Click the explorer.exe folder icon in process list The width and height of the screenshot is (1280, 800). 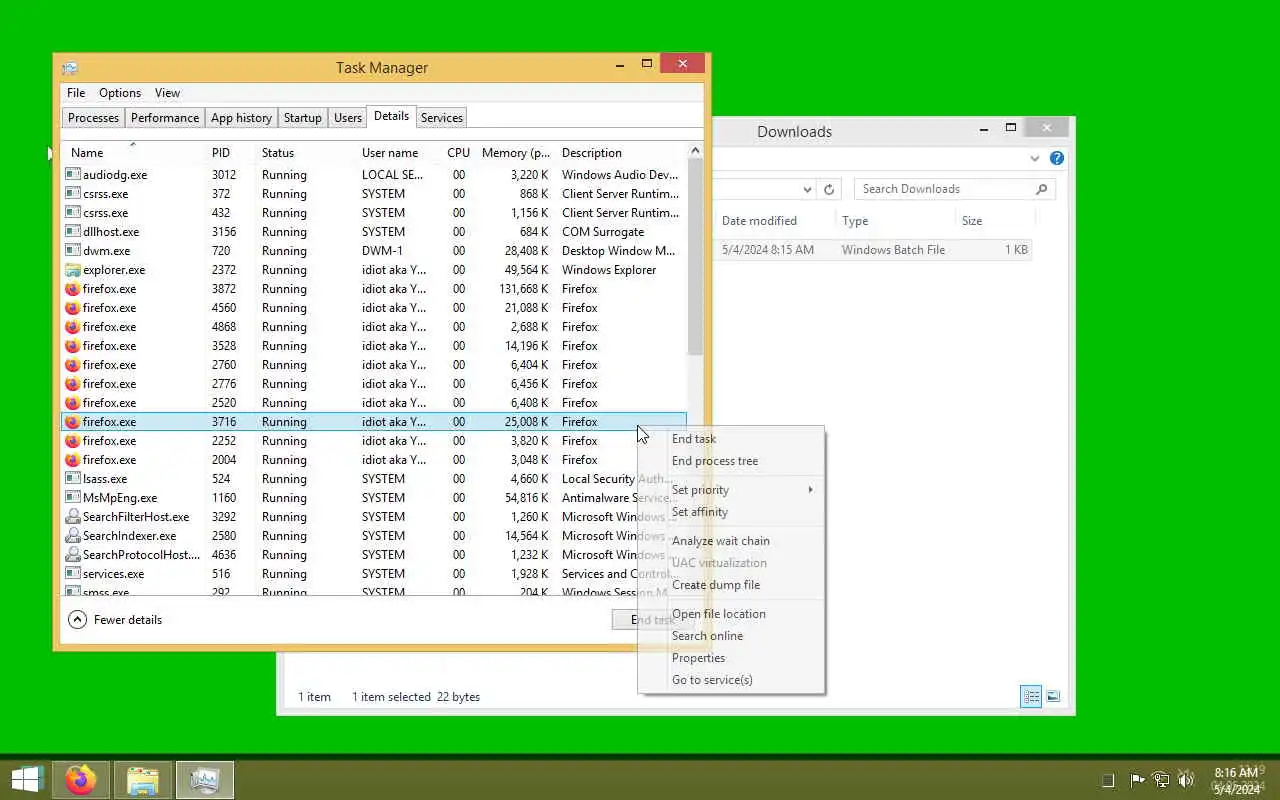coord(72,270)
